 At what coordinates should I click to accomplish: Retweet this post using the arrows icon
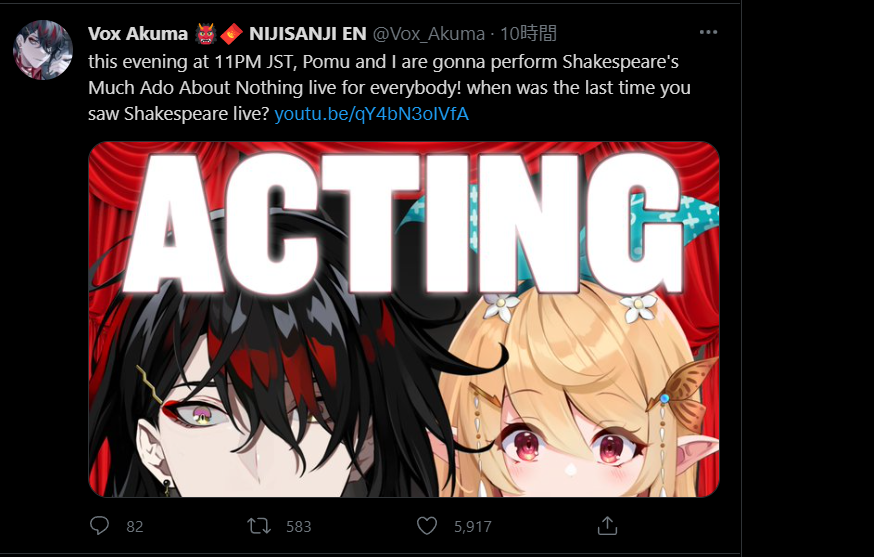pos(259,526)
